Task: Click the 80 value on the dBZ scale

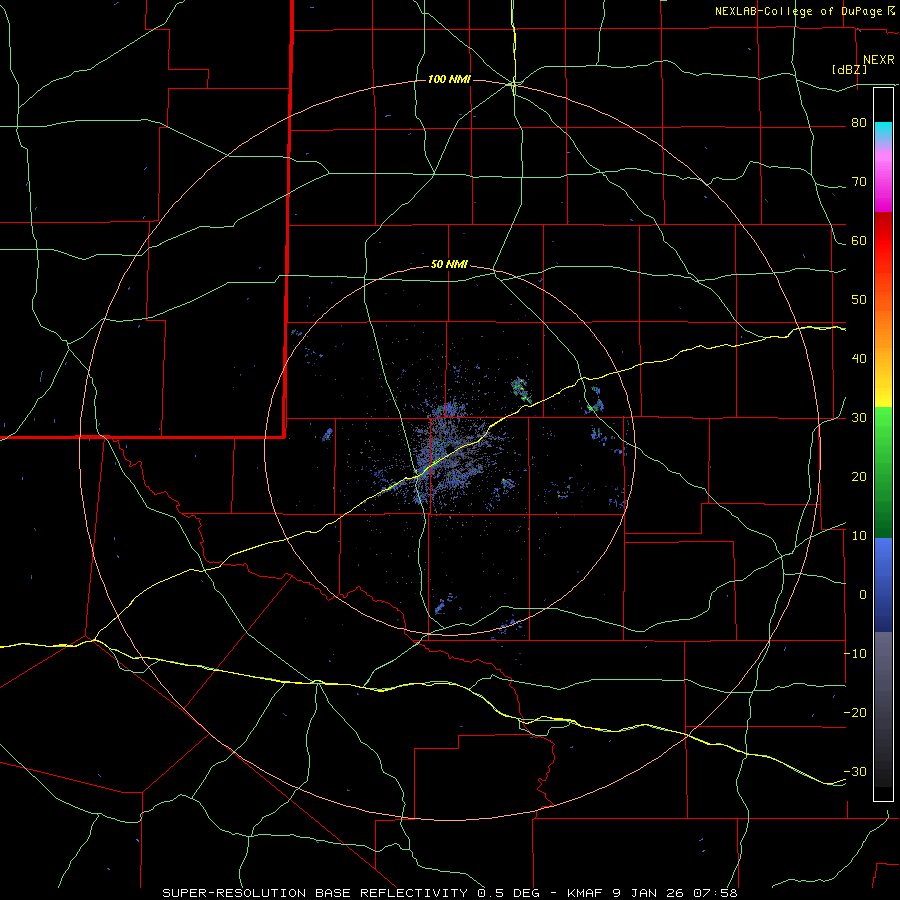Action: [859, 123]
